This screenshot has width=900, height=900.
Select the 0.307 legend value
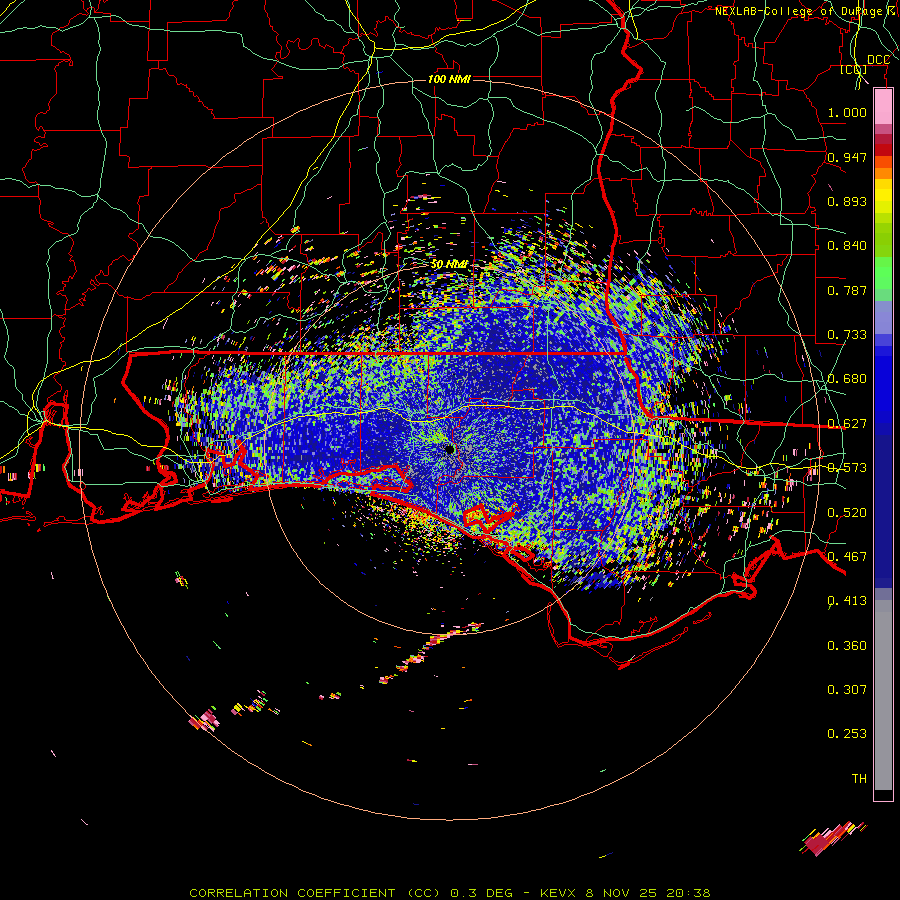[x=847, y=689]
